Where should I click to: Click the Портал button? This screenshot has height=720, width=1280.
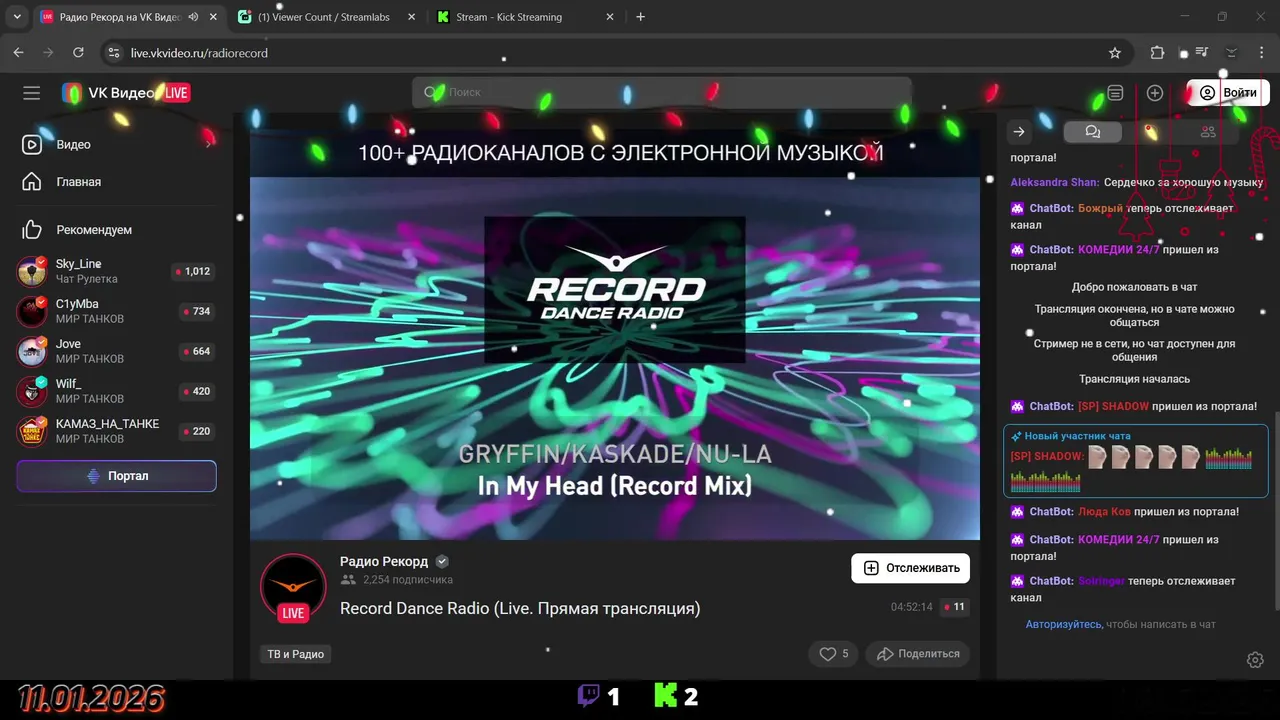pos(116,476)
